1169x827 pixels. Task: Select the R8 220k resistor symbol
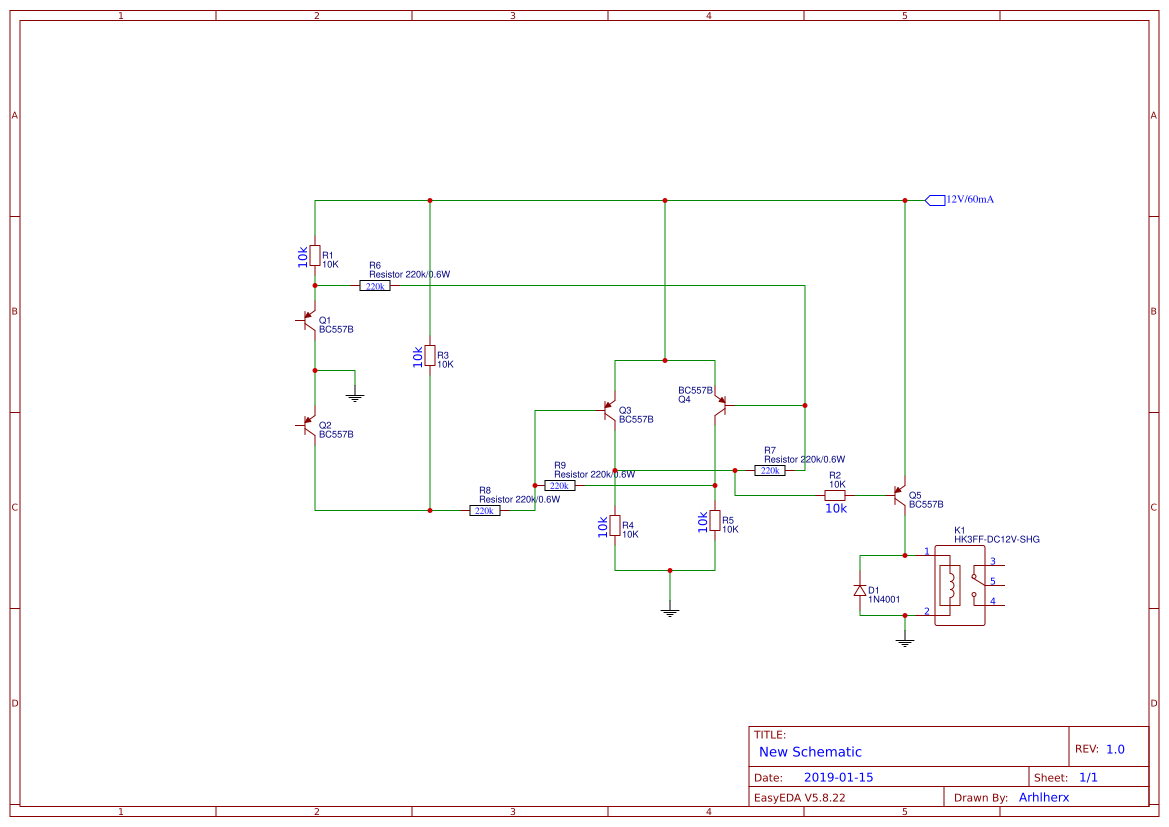coord(484,510)
